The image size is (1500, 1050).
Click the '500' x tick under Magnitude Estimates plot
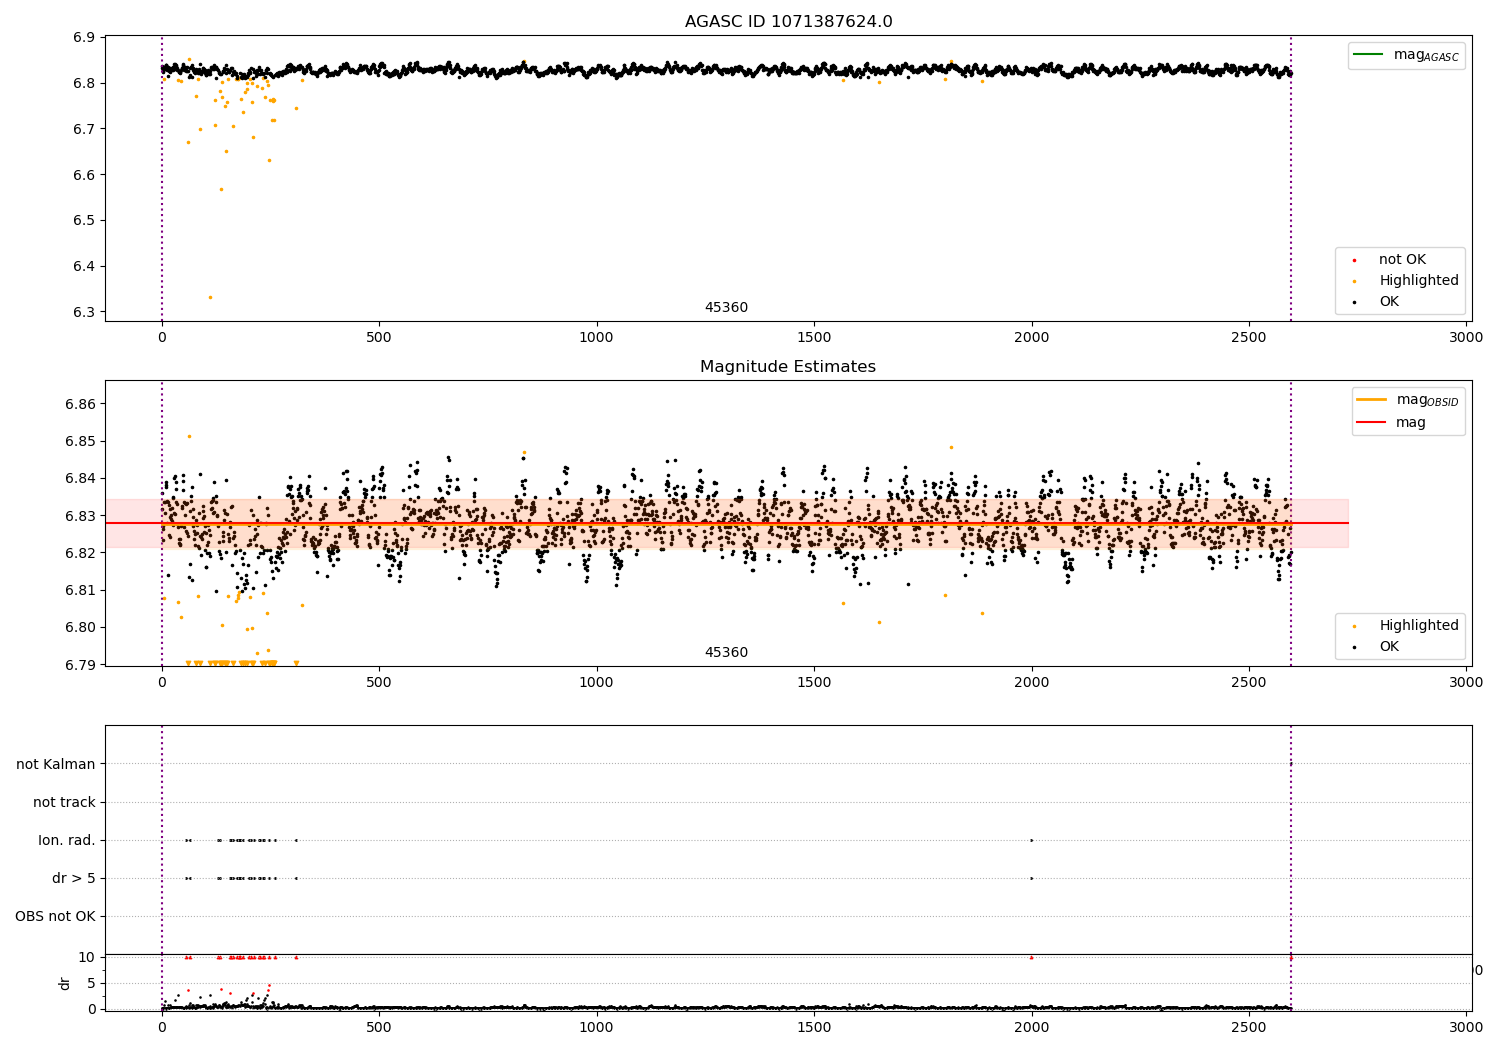379,683
